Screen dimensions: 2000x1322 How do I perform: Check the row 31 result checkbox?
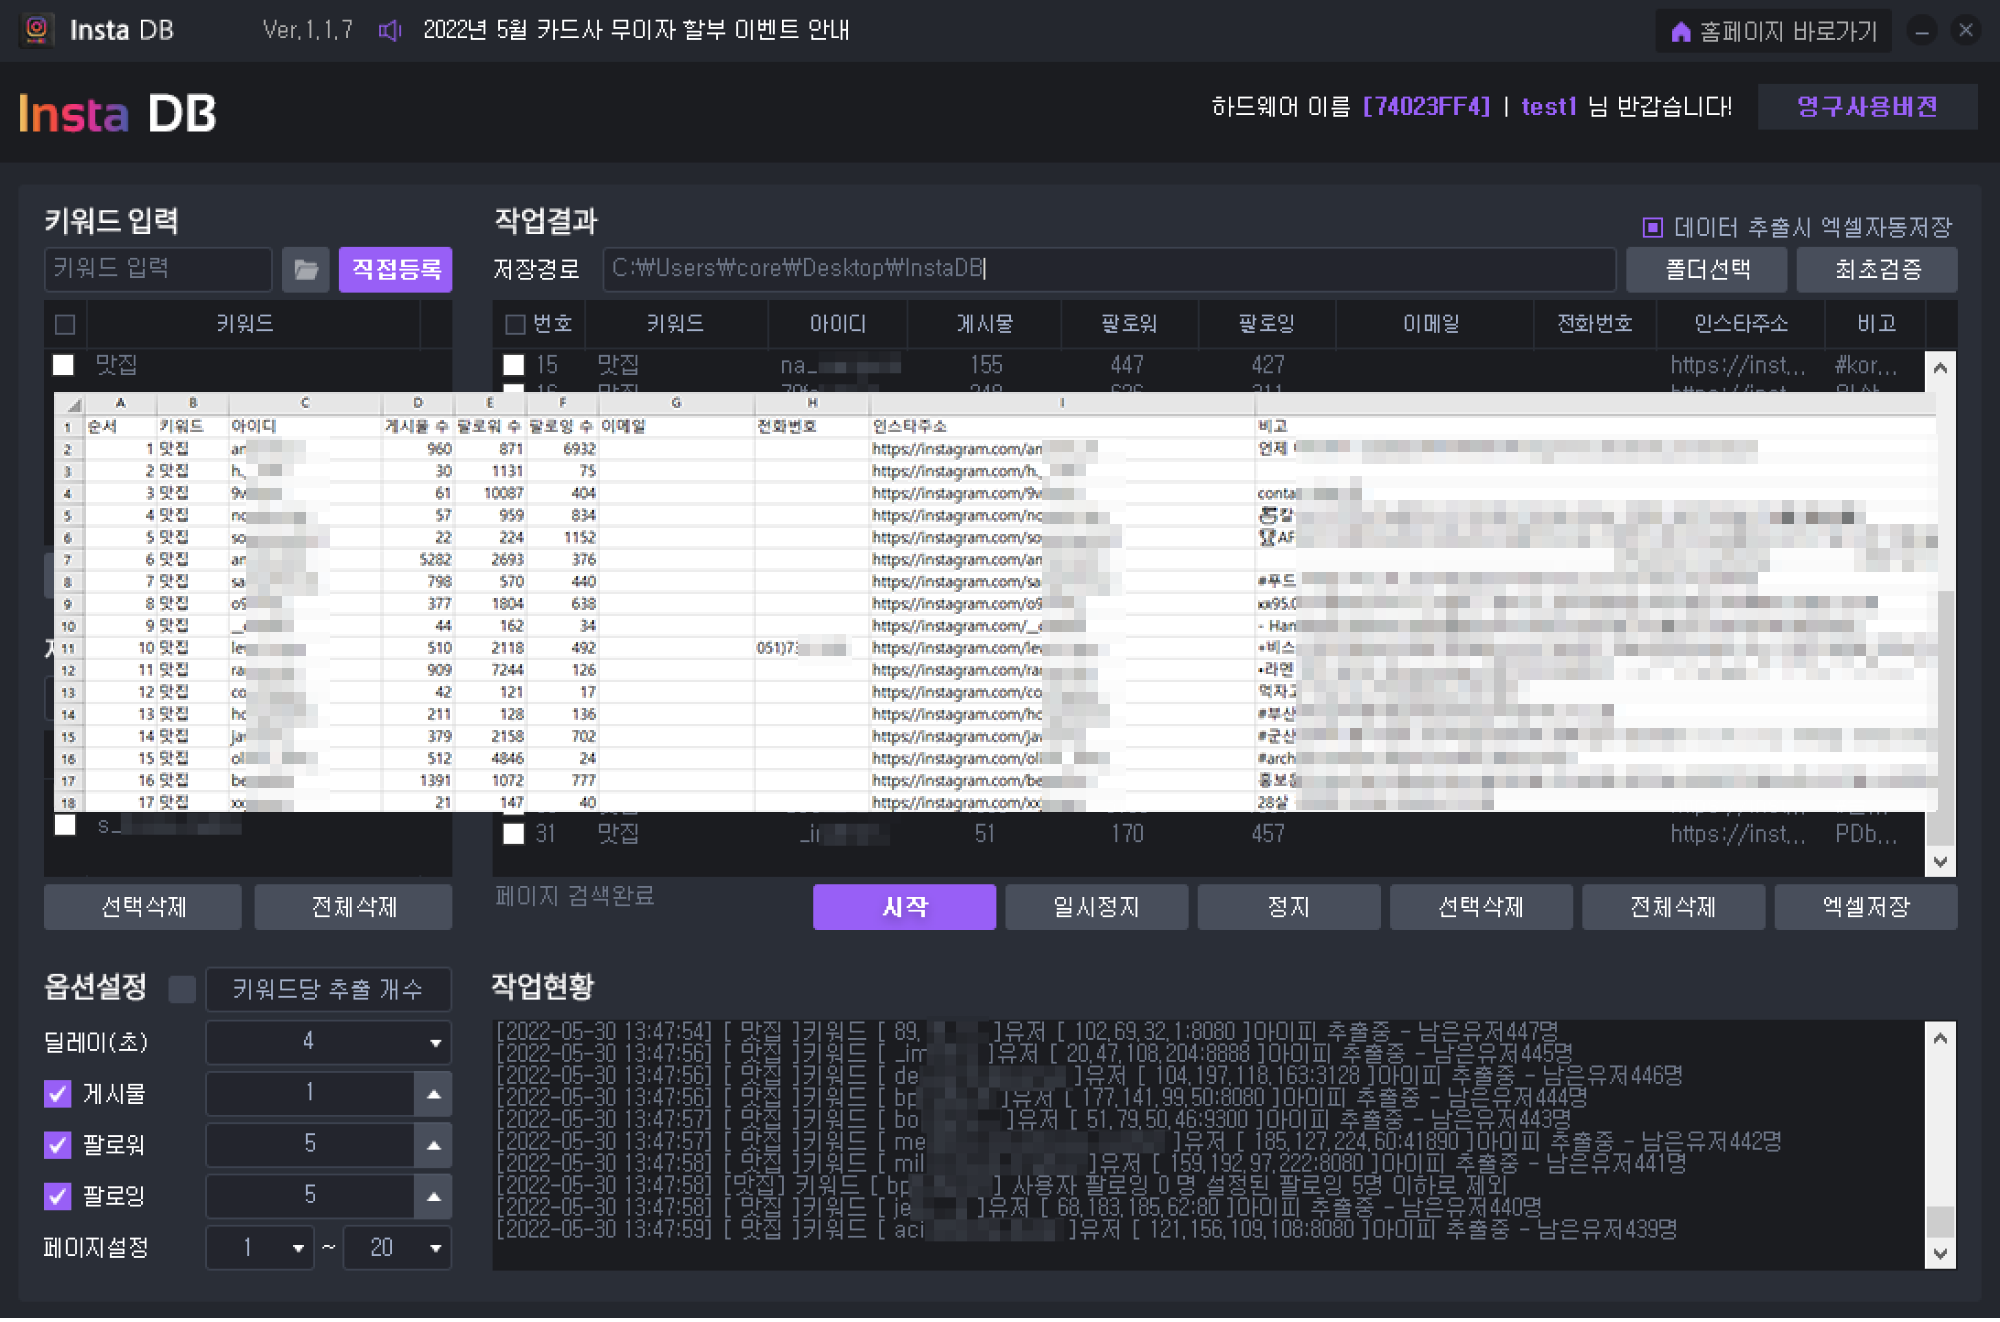[x=514, y=834]
